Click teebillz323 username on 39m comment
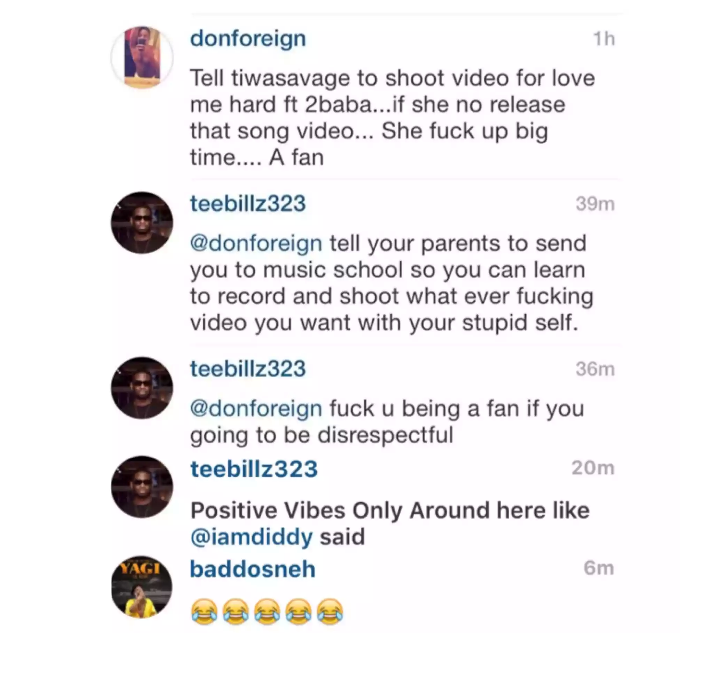Screen dimensions: 720x682 [248, 203]
